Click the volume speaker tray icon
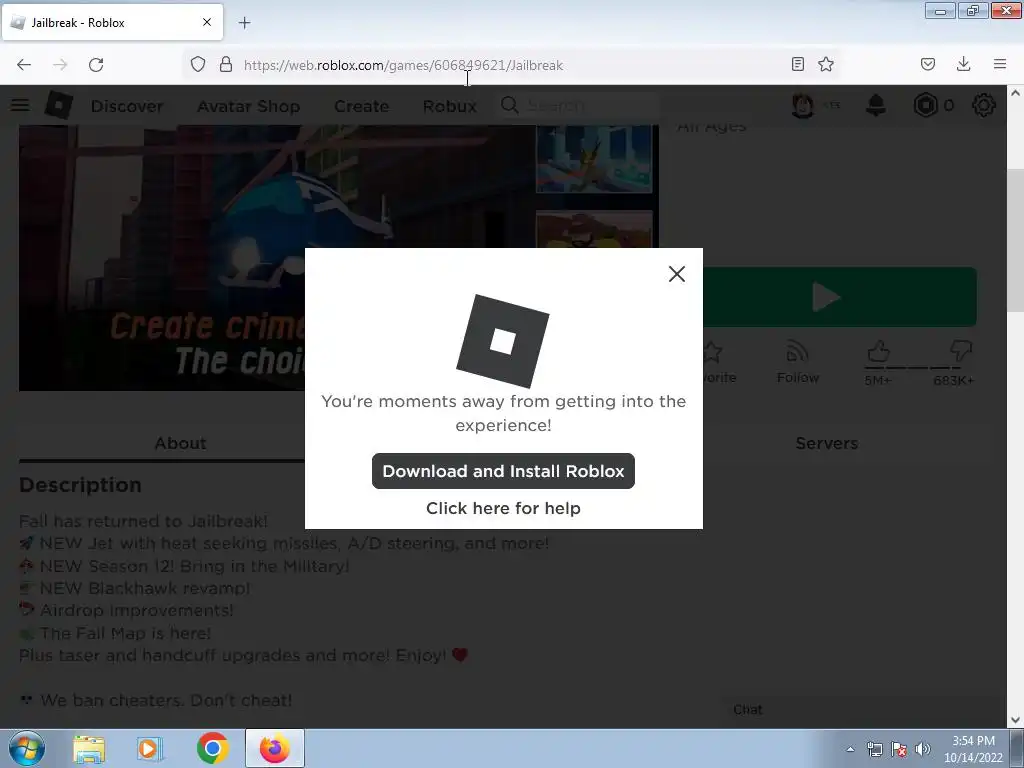Image resolution: width=1024 pixels, height=768 pixels. pos(922,750)
